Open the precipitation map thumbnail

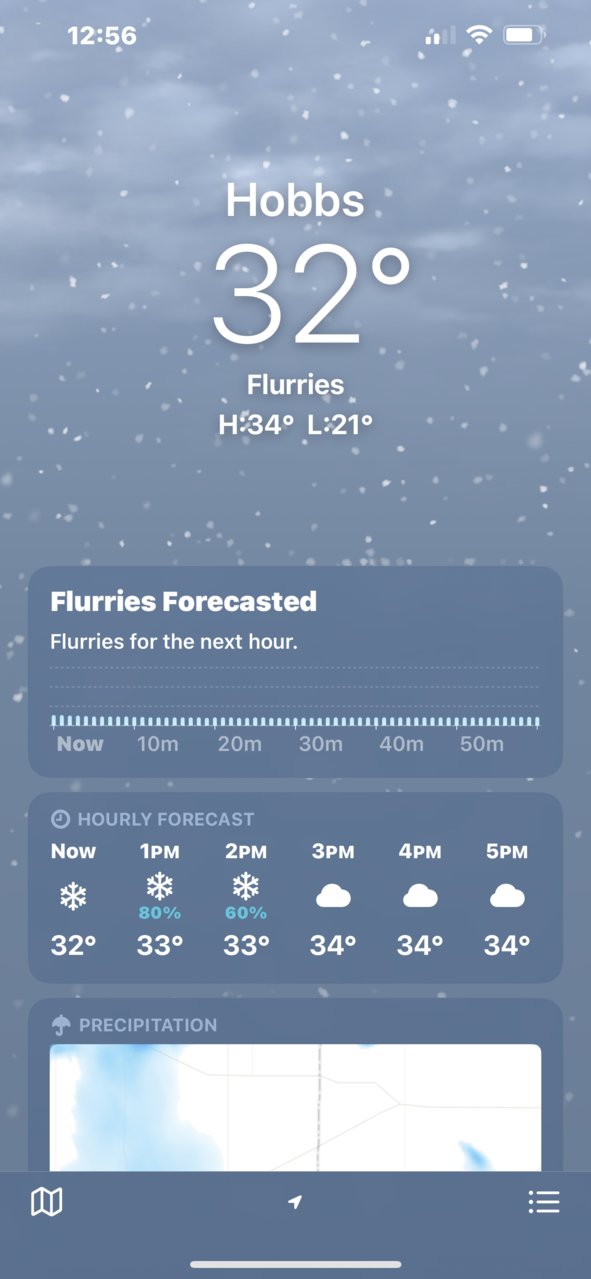(295, 1108)
